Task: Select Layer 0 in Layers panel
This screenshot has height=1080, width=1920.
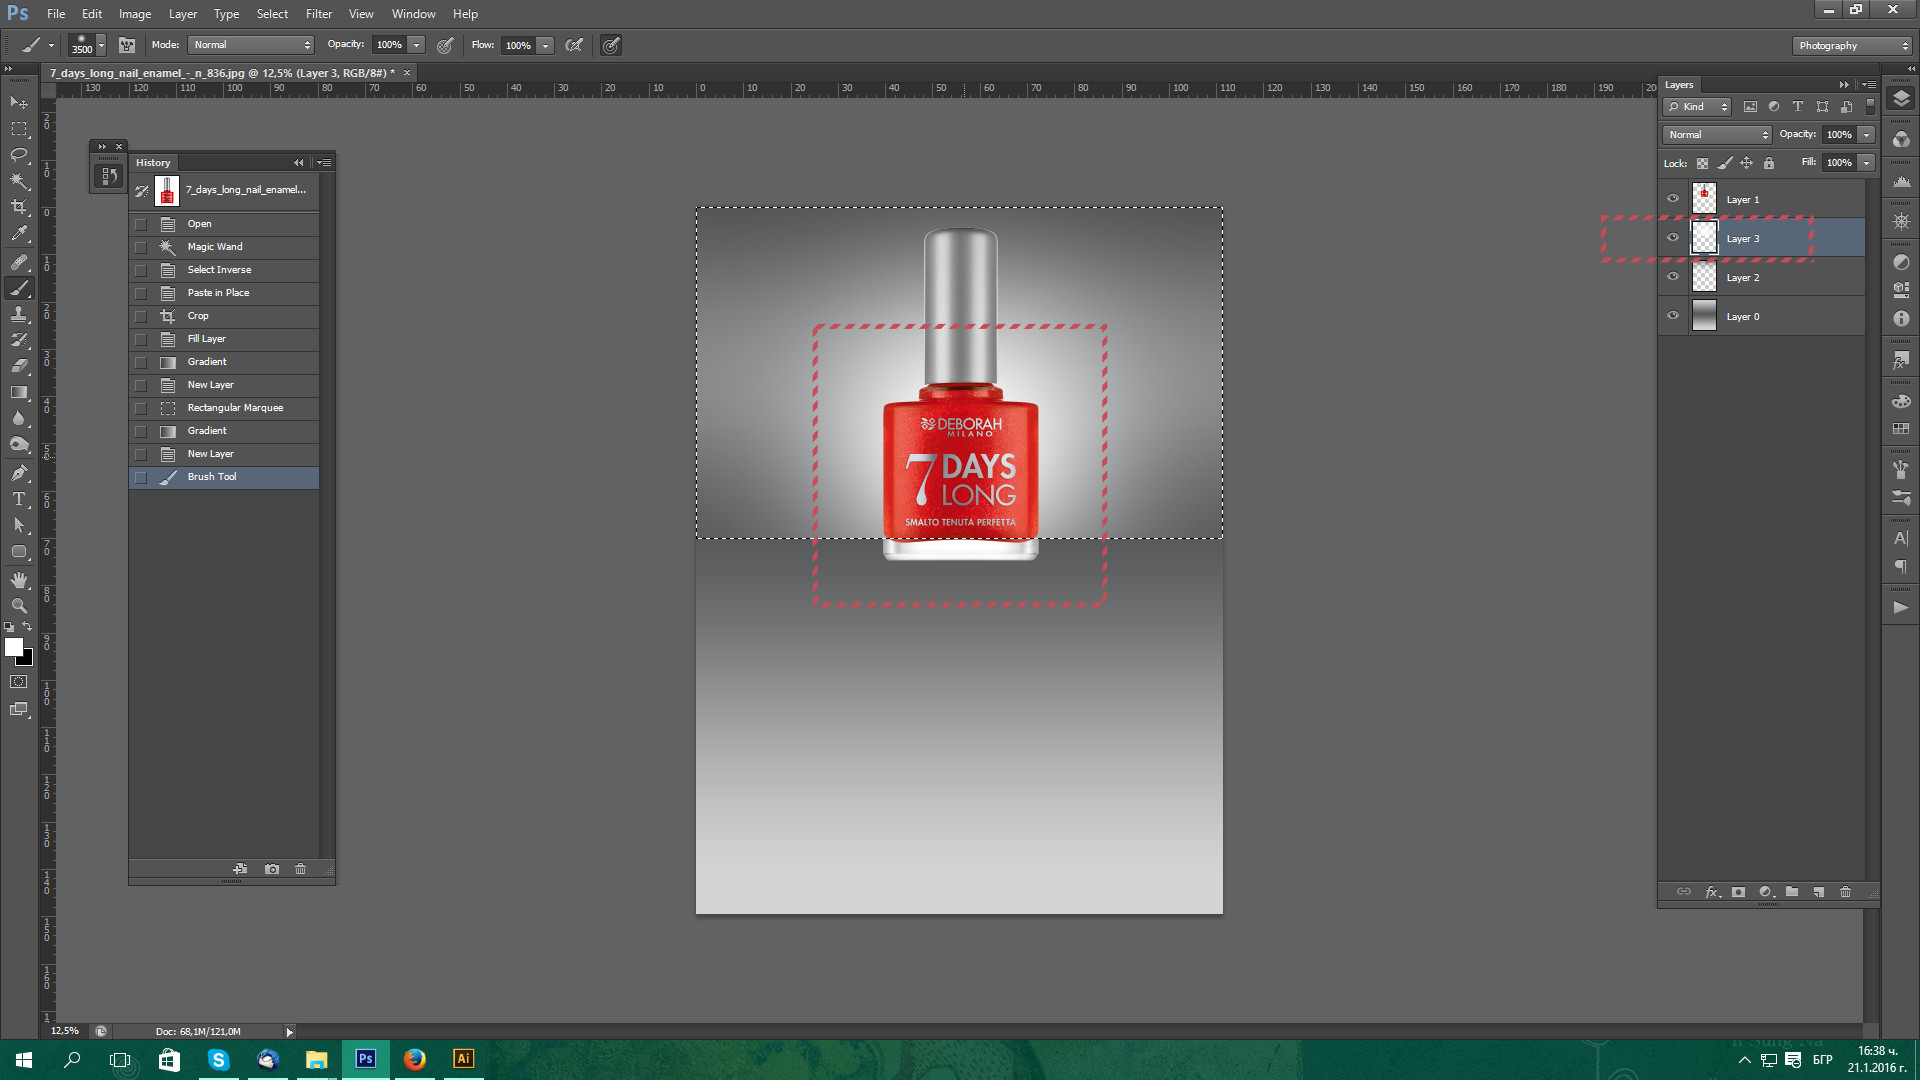Action: tap(1762, 316)
